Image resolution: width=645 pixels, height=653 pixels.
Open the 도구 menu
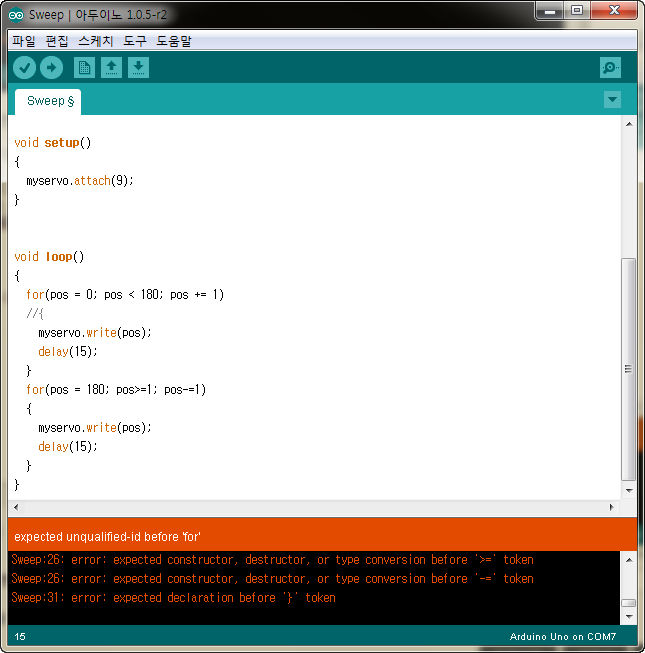tap(135, 41)
